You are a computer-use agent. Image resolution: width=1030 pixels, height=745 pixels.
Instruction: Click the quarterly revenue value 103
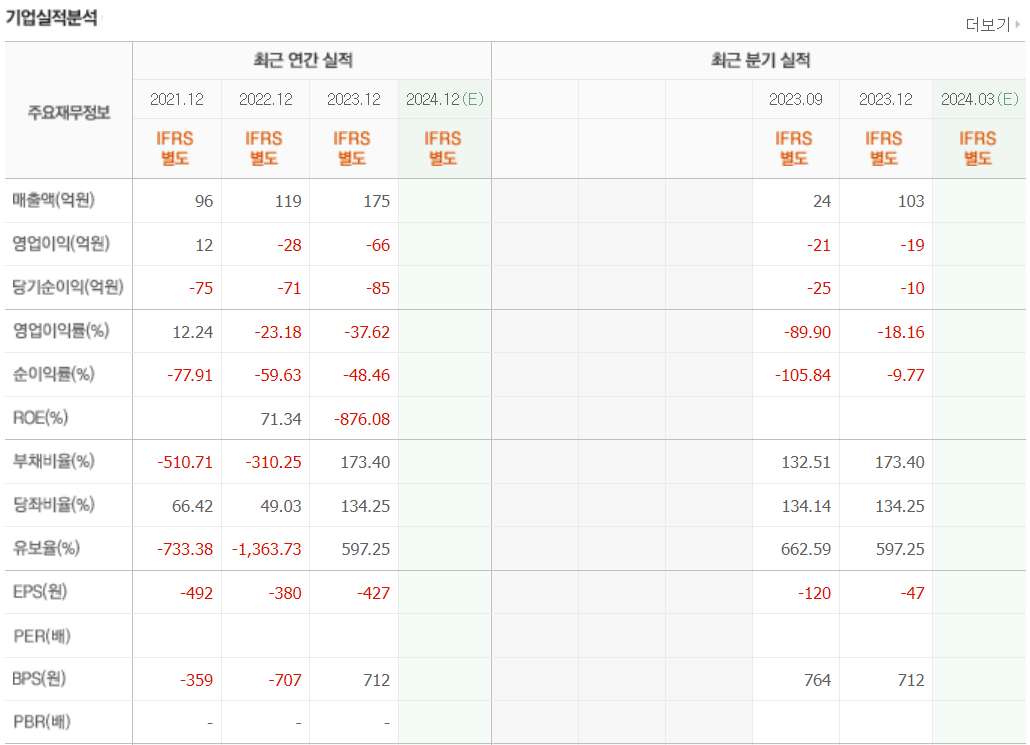click(910, 201)
